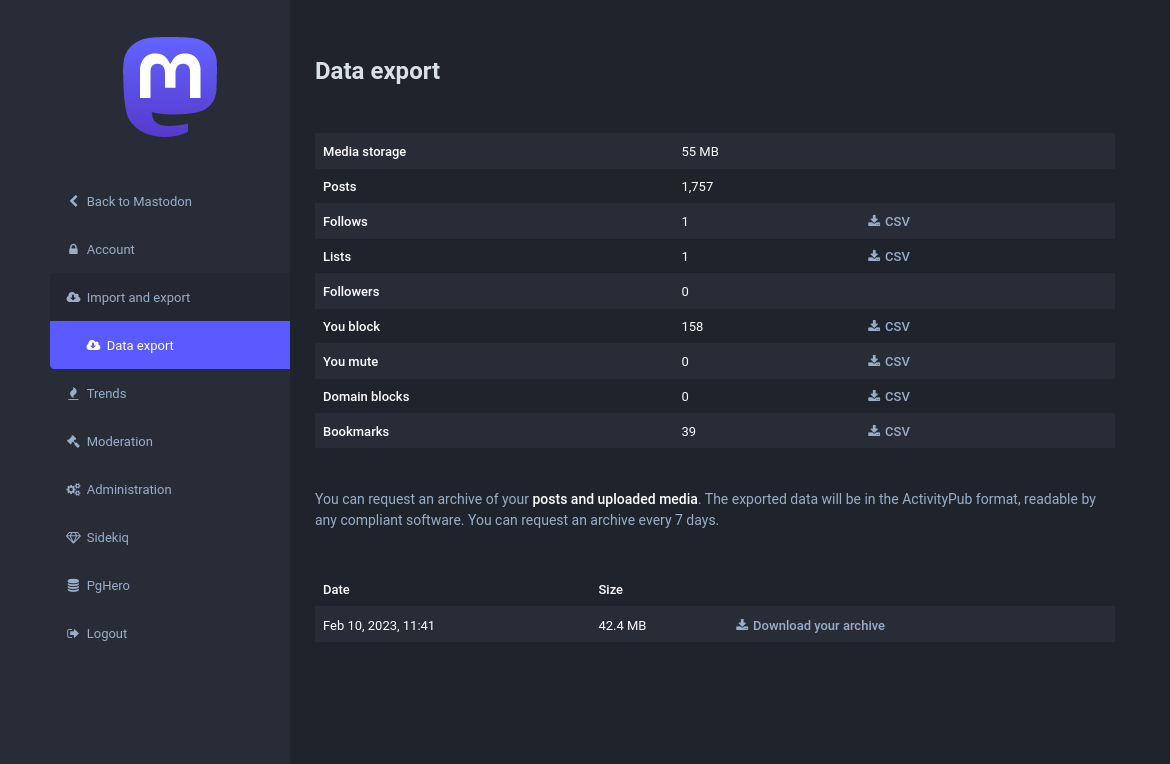Download the Lists CSV
The height and width of the screenshot is (764, 1170).
[x=889, y=257]
